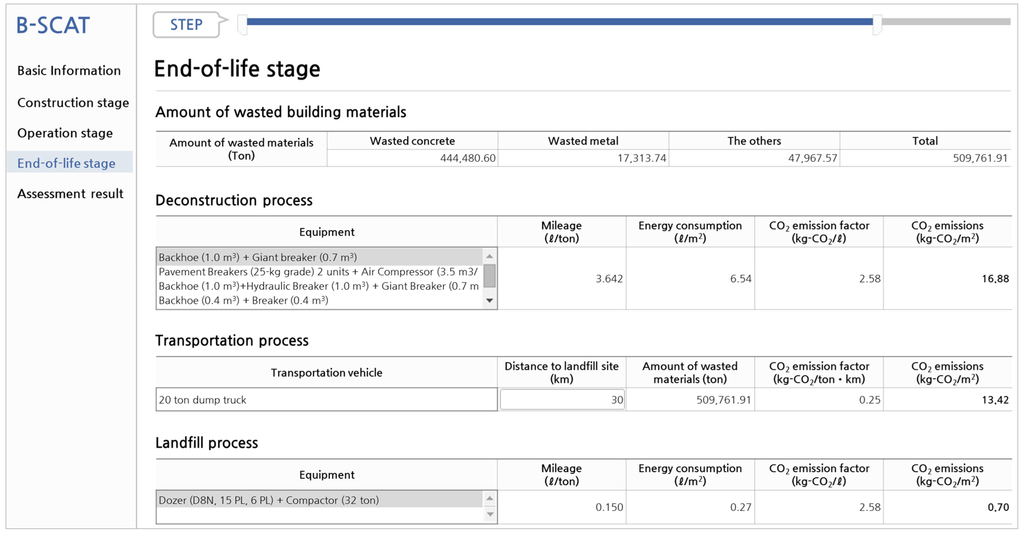Click the step progress bar end handle
Viewport: 1024px width, 536px height.
877,24
